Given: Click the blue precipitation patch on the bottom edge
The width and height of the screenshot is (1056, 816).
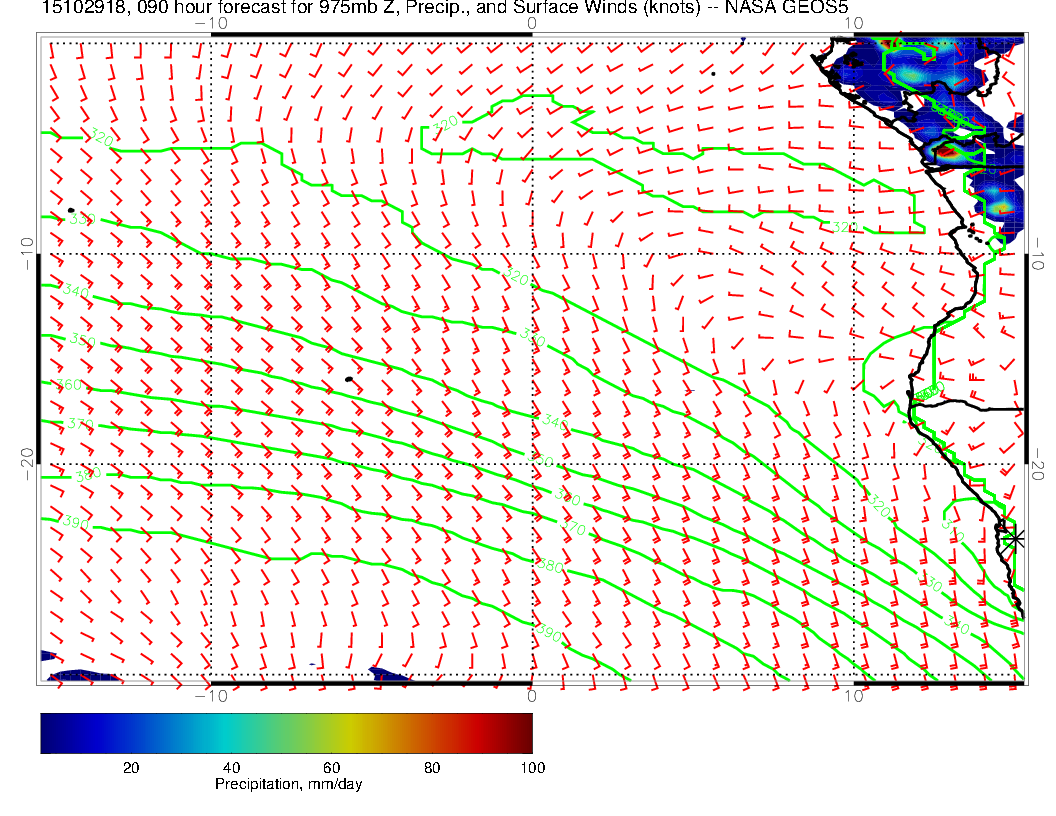Looking at the screenshot, I should [390, 675].
